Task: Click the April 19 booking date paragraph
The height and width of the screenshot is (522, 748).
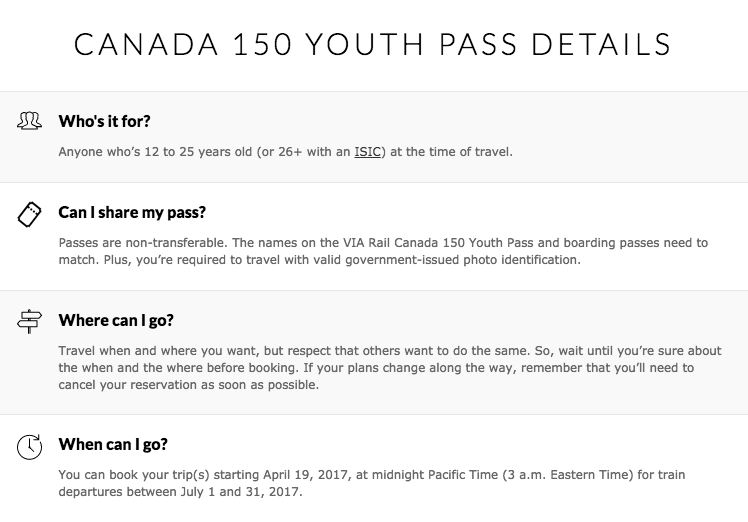Action: [372, 483]
